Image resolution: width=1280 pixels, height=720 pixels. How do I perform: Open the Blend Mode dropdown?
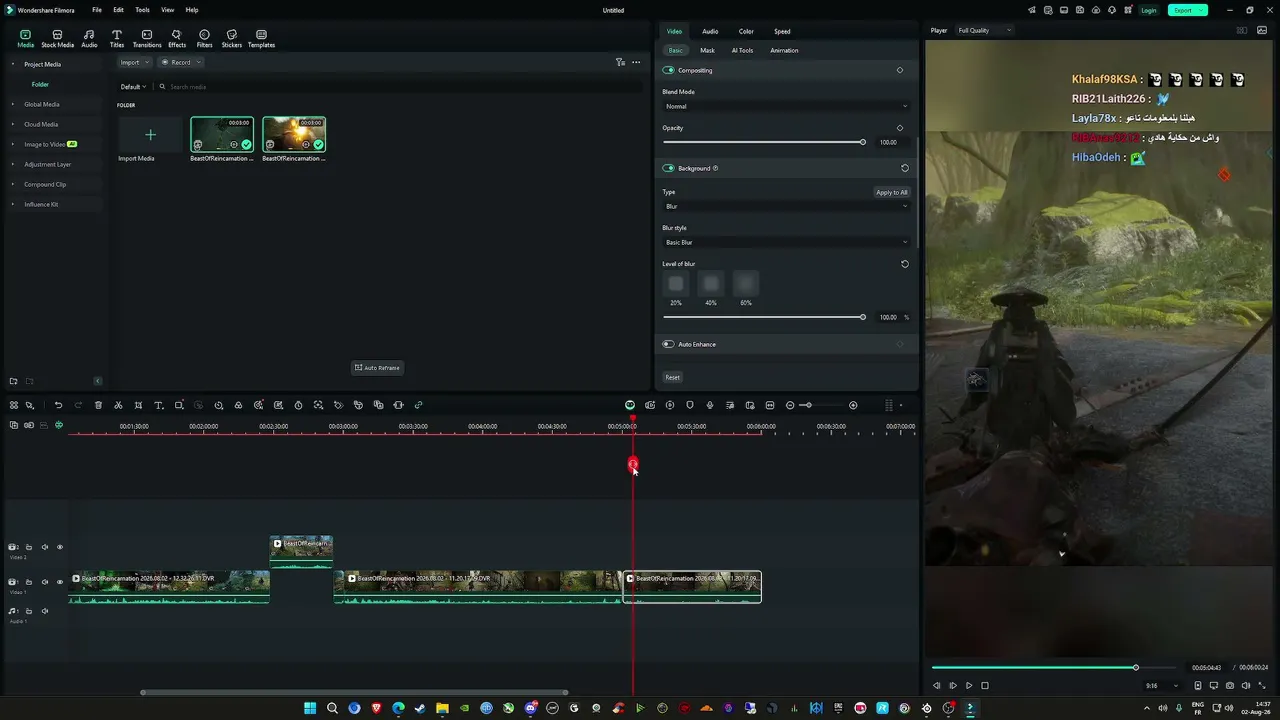(x=786, y=106)
